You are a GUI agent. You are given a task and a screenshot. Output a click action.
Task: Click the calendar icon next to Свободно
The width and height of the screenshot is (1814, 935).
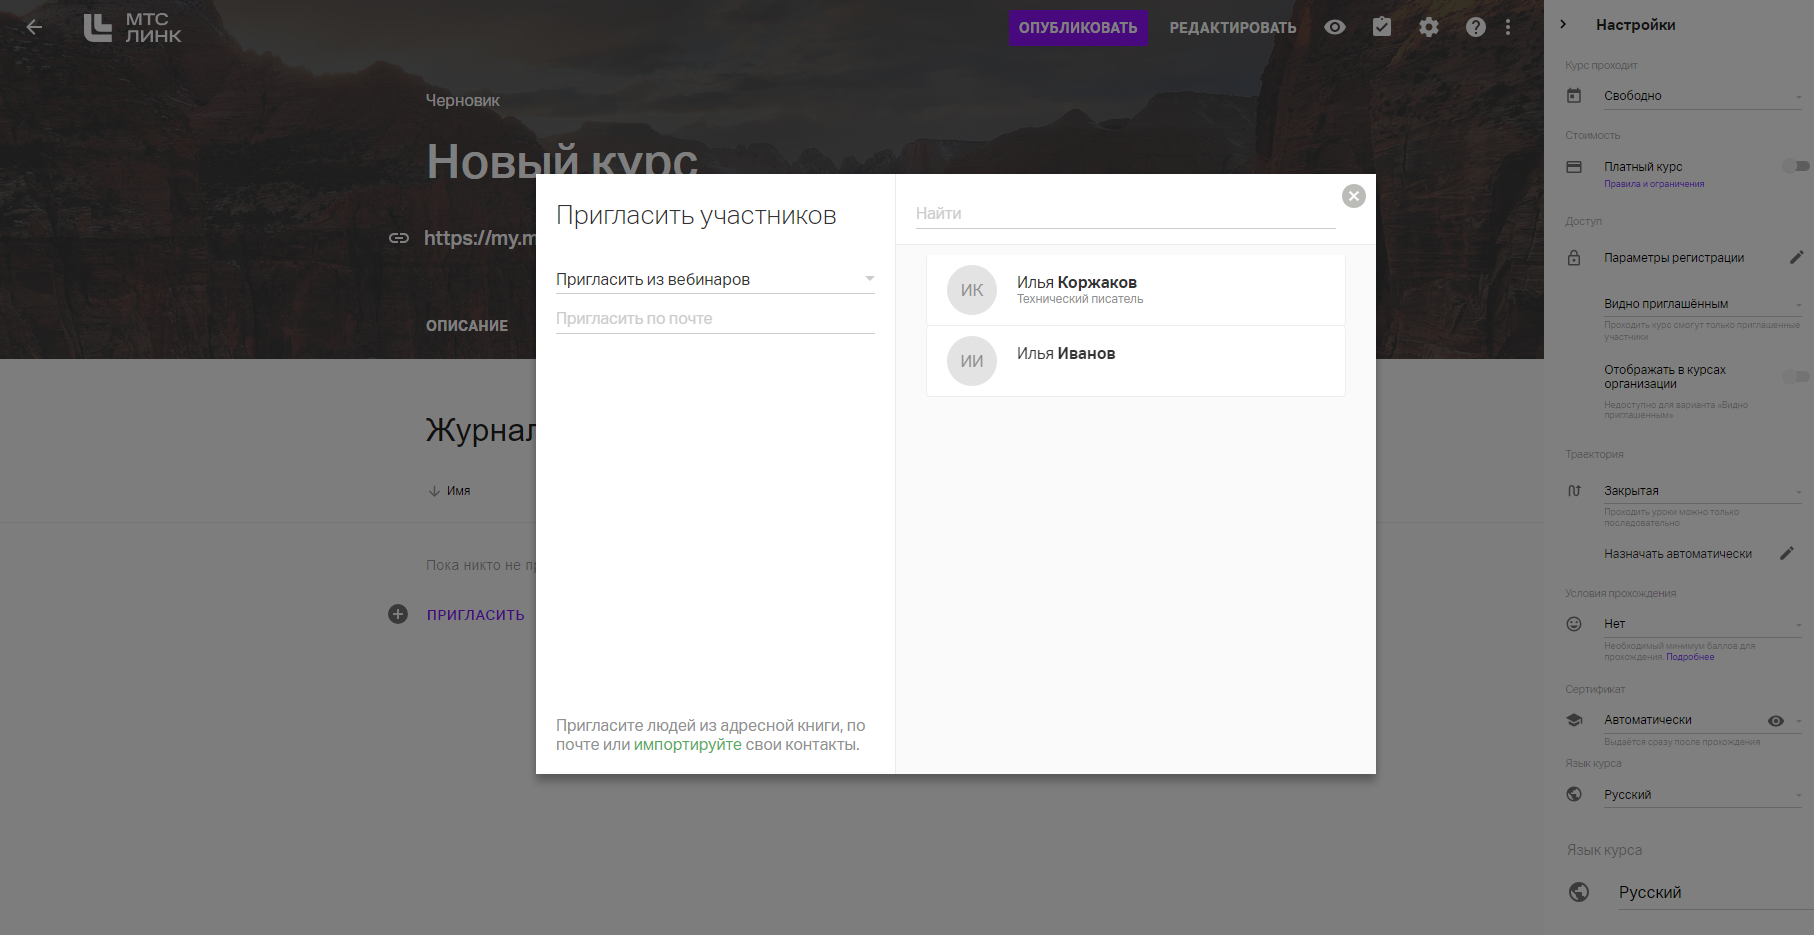pos(1574,96)
